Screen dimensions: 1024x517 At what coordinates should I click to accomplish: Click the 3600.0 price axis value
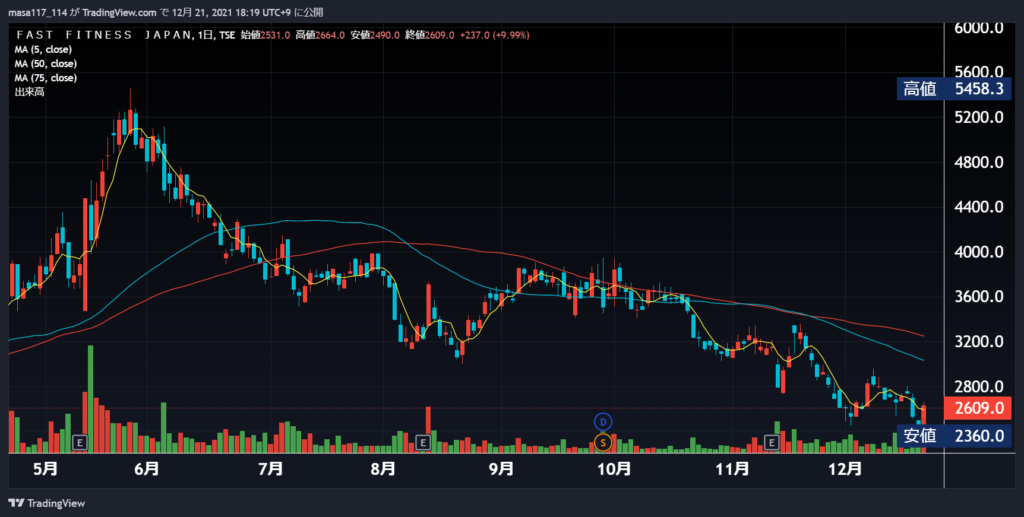coord(978,297)
